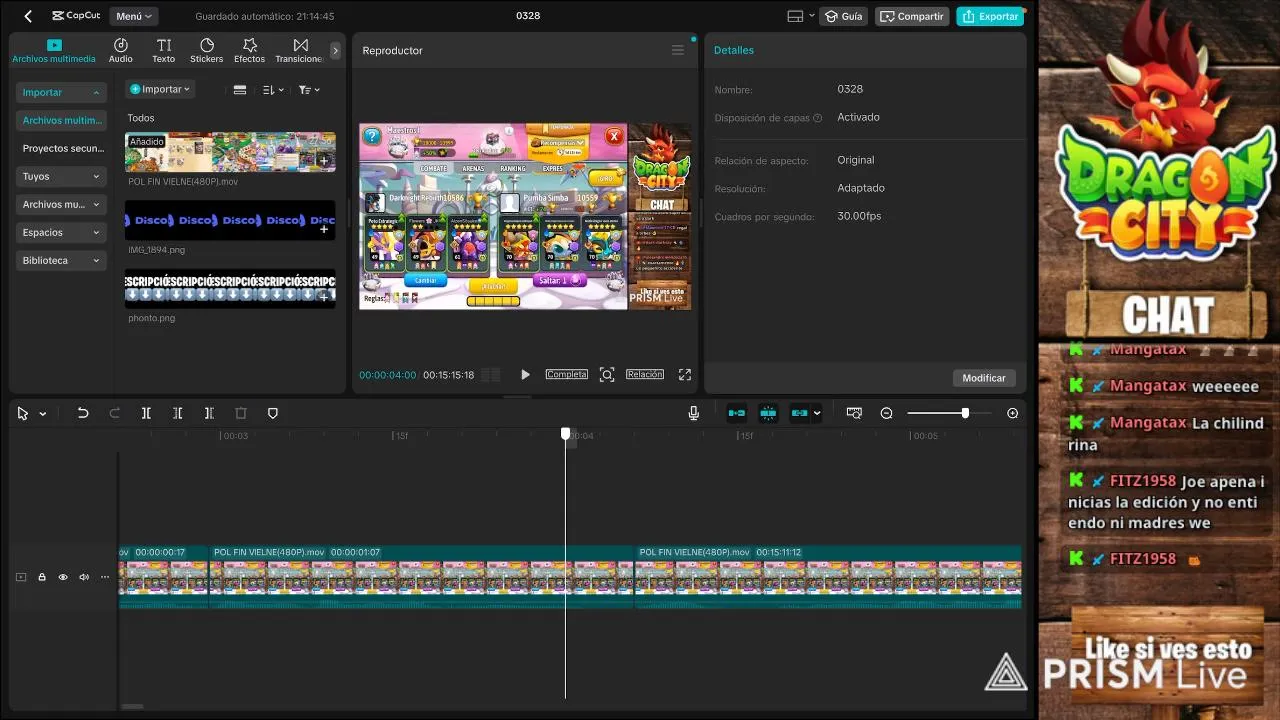Split the clip at the playhead
The image size is (1280, 720).
point(146,413)
